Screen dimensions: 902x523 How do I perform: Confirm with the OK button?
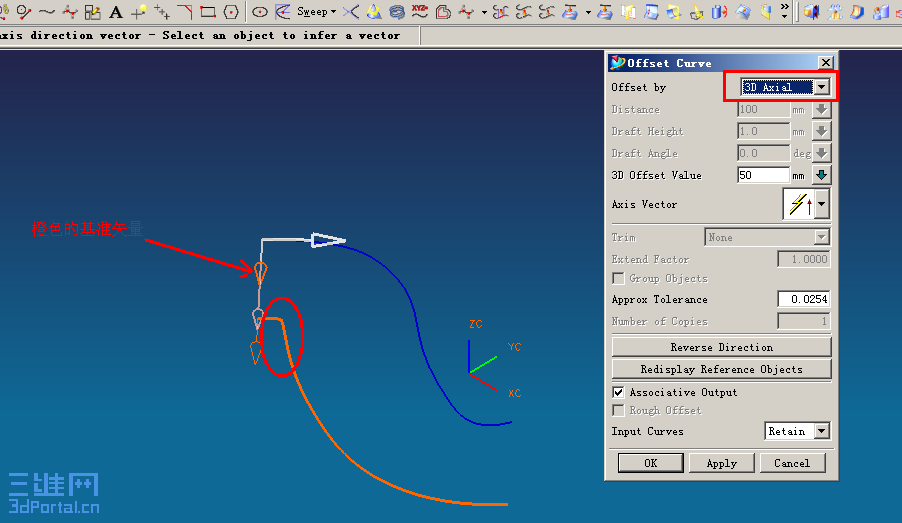point(651,463)
